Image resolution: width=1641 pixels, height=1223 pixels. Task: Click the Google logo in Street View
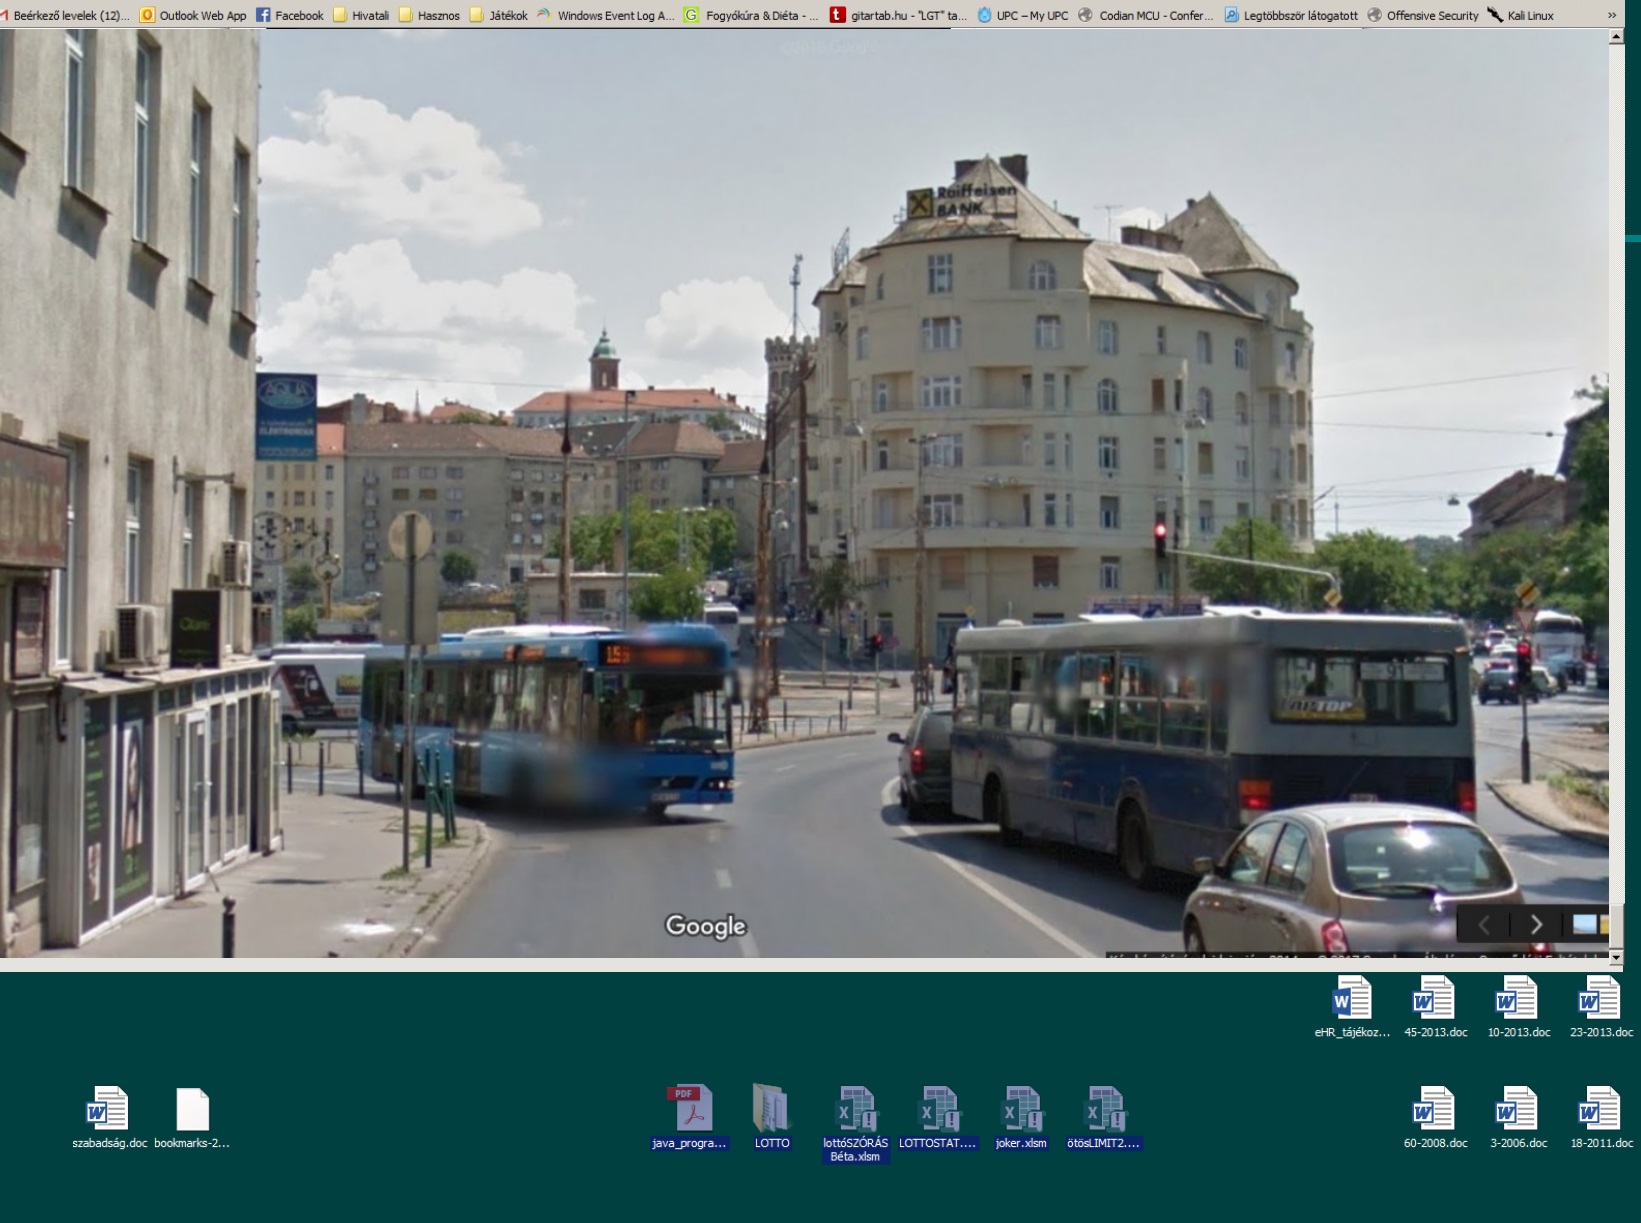(706, 926)
